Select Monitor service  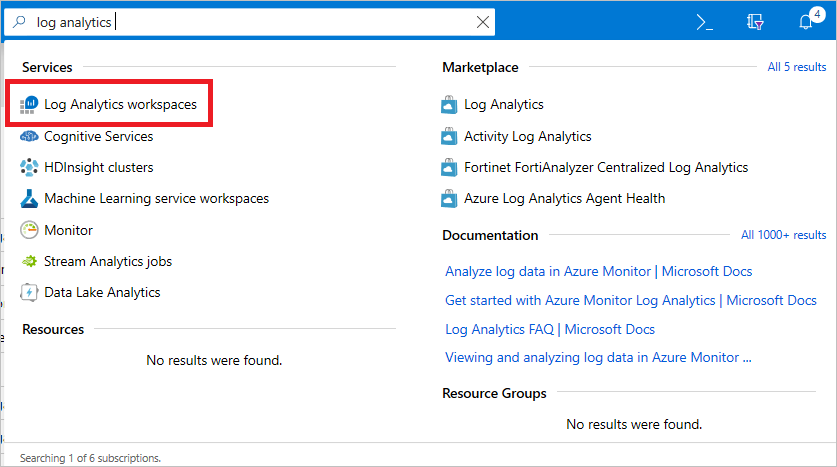(68, 230)
